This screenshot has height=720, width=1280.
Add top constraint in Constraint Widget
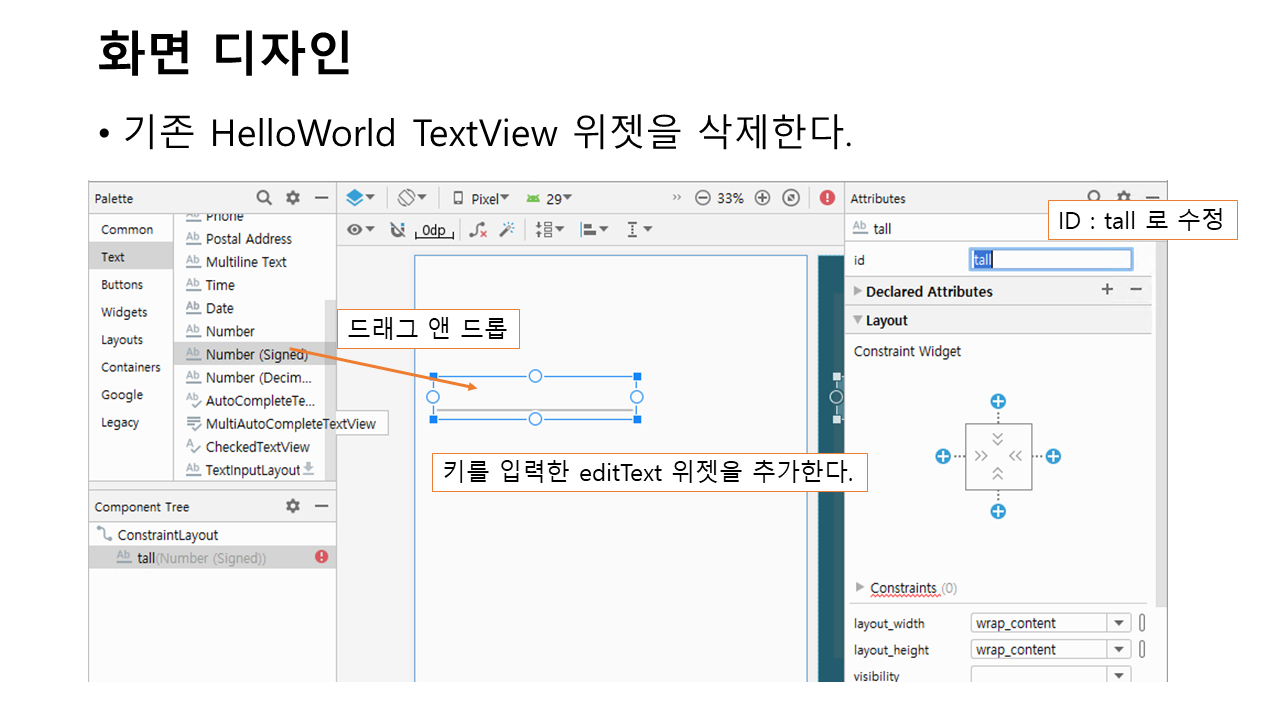point(997,402)
